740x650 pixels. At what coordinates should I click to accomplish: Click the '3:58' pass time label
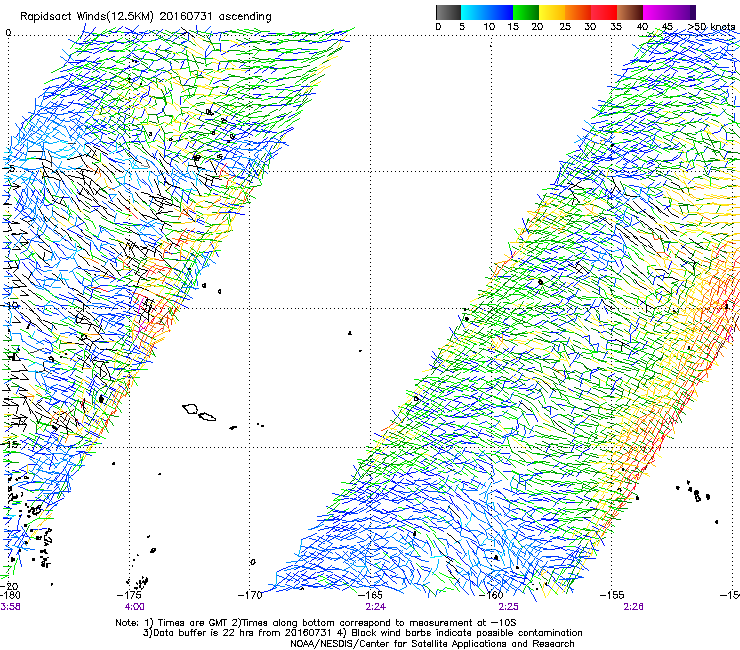pos(10,607)
